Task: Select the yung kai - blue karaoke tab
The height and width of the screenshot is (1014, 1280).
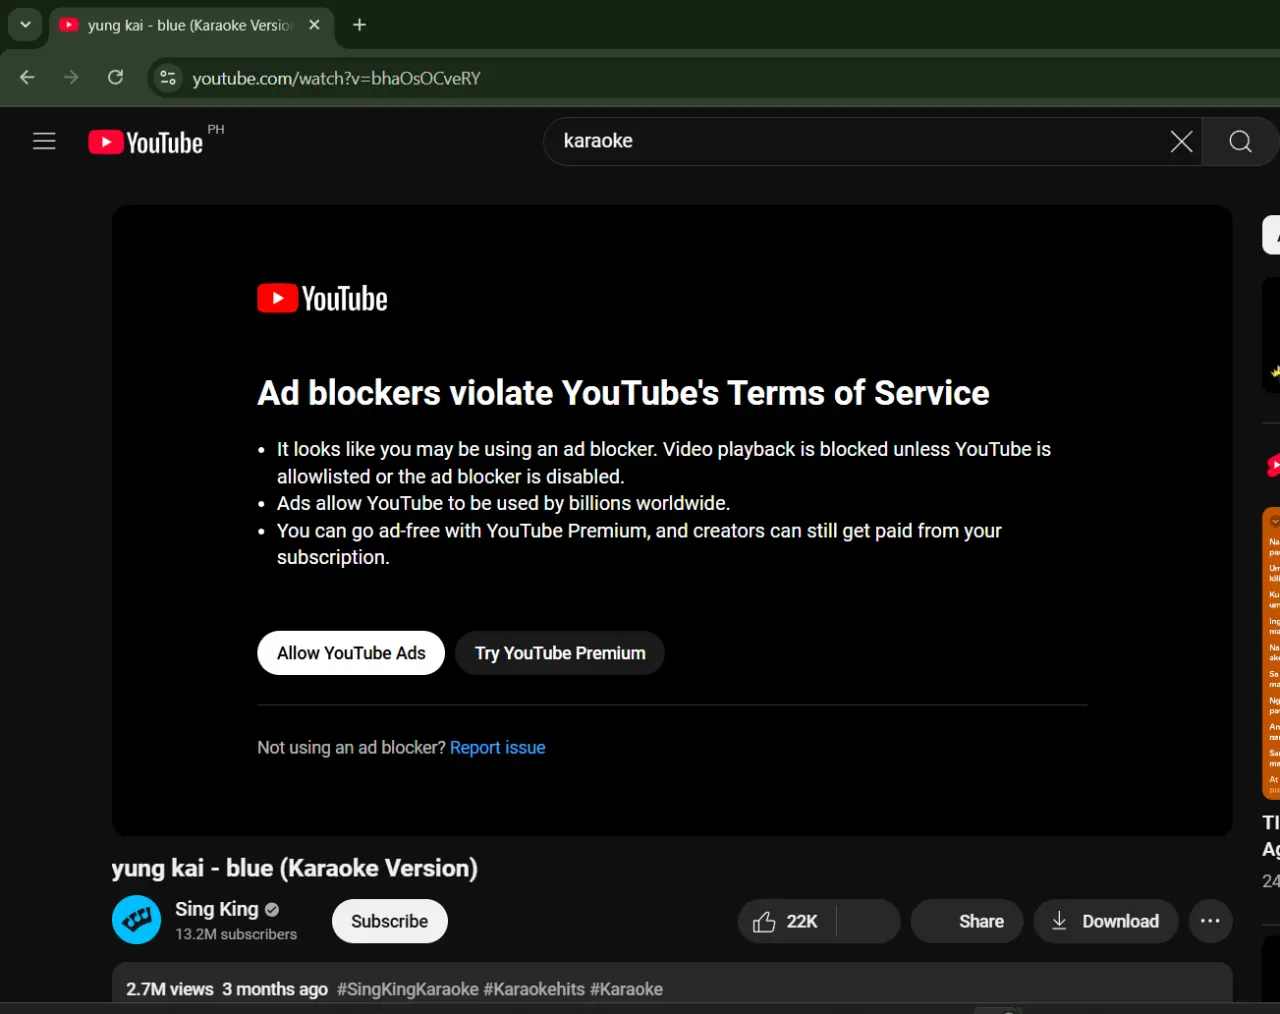Action: click(x=189, y=25)
